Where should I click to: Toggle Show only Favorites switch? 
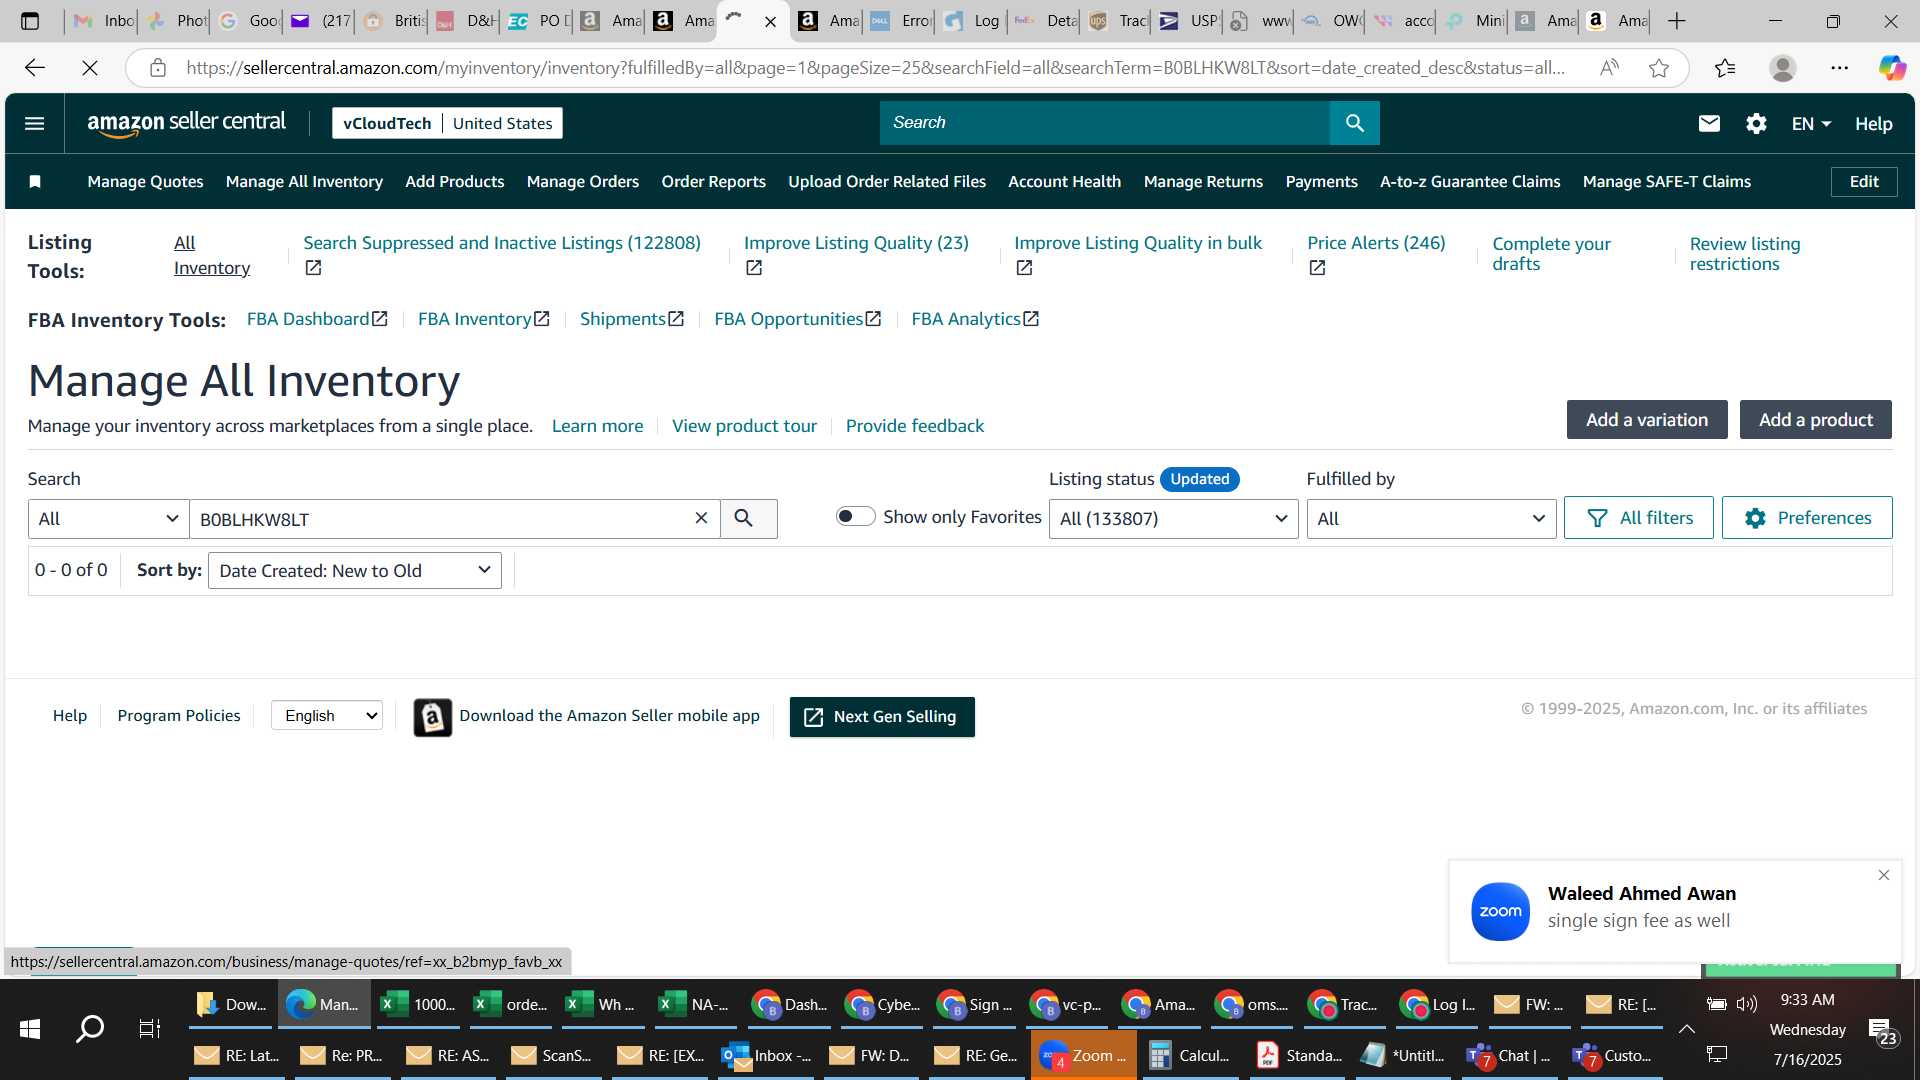click(855, 516)
